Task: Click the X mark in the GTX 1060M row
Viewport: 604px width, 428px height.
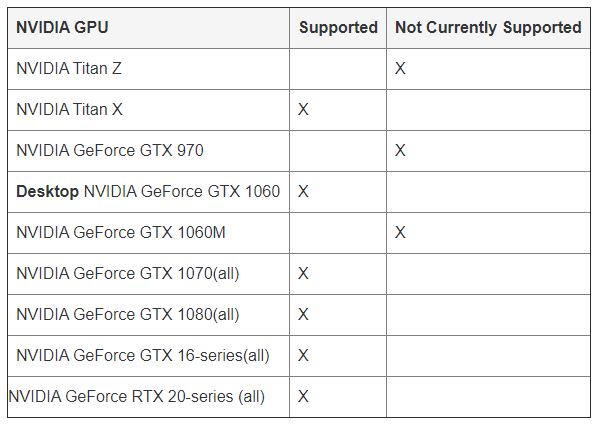Action: coord(400,232)
